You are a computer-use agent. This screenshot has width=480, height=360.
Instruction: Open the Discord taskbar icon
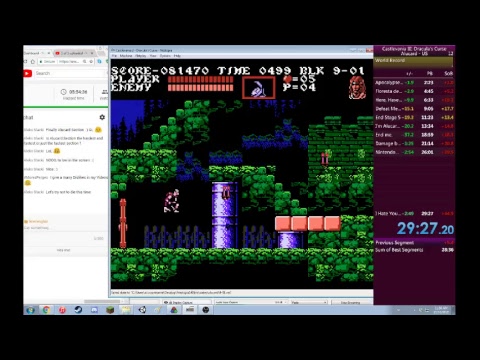pos(94,310)
